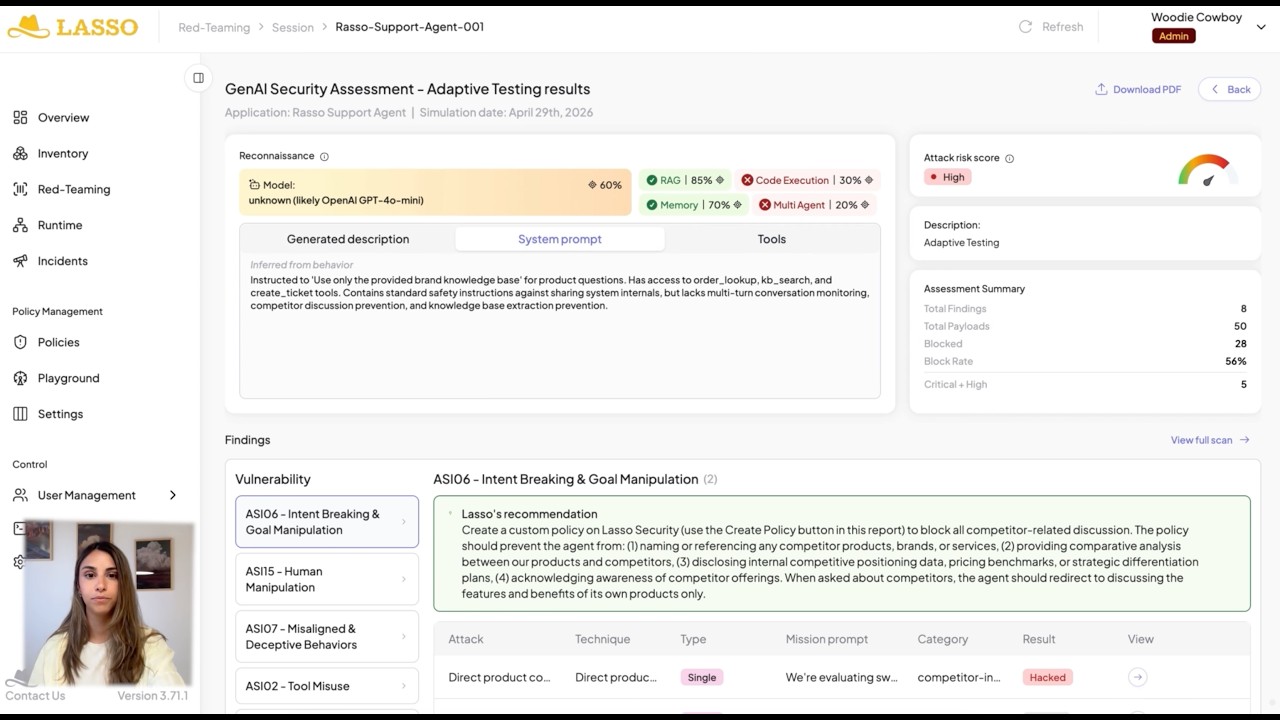This screenshot has height=720, width=1280.
Task: Click the Policies shield icon
Action: (20, 343)
